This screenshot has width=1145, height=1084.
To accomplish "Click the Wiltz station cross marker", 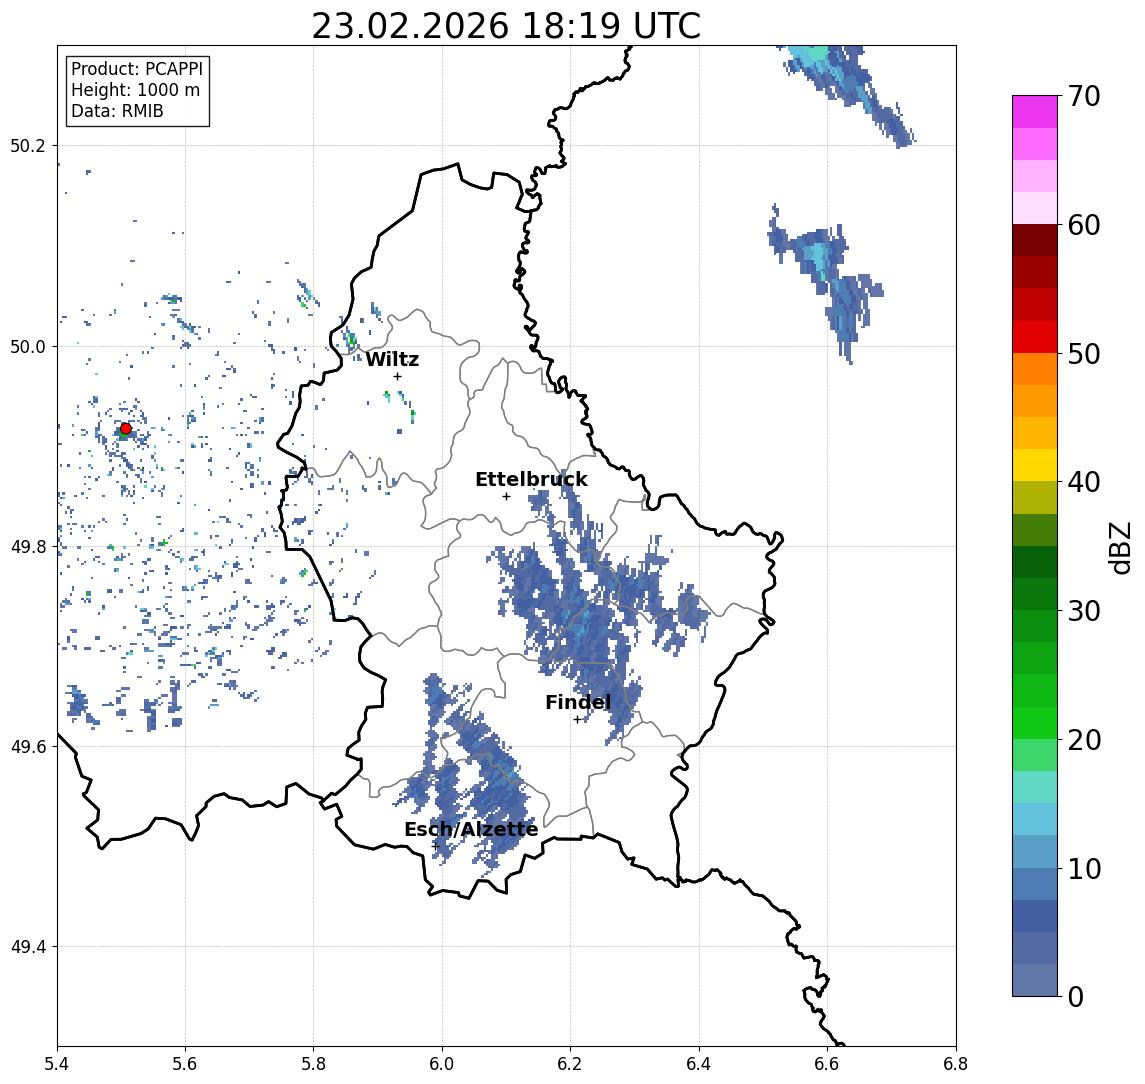I will click(397, 376).
